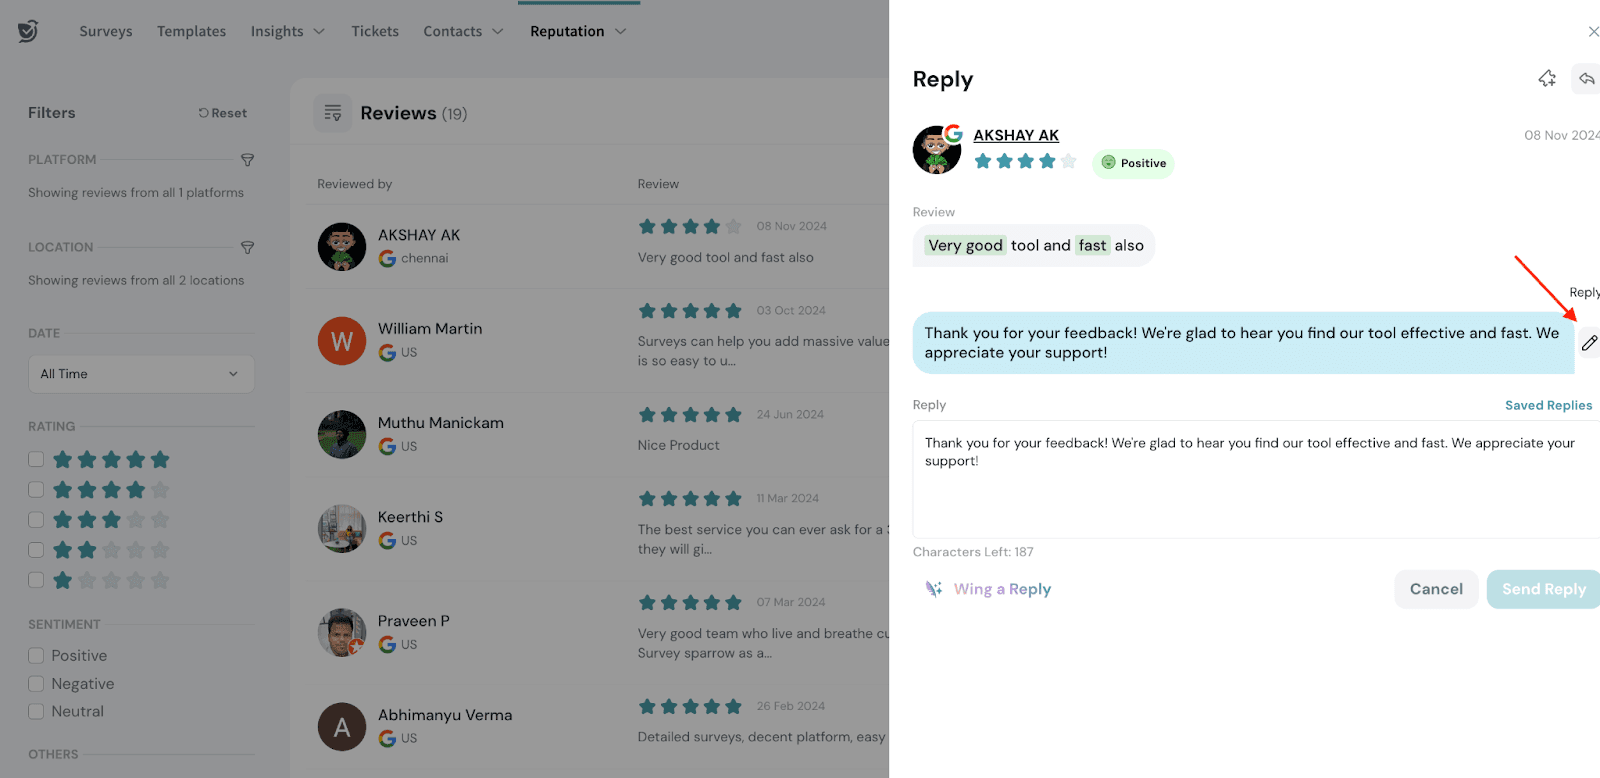The image size is (1600, 778).
Task: Open the Location filter funnel icon
Action: click(247, 247)
